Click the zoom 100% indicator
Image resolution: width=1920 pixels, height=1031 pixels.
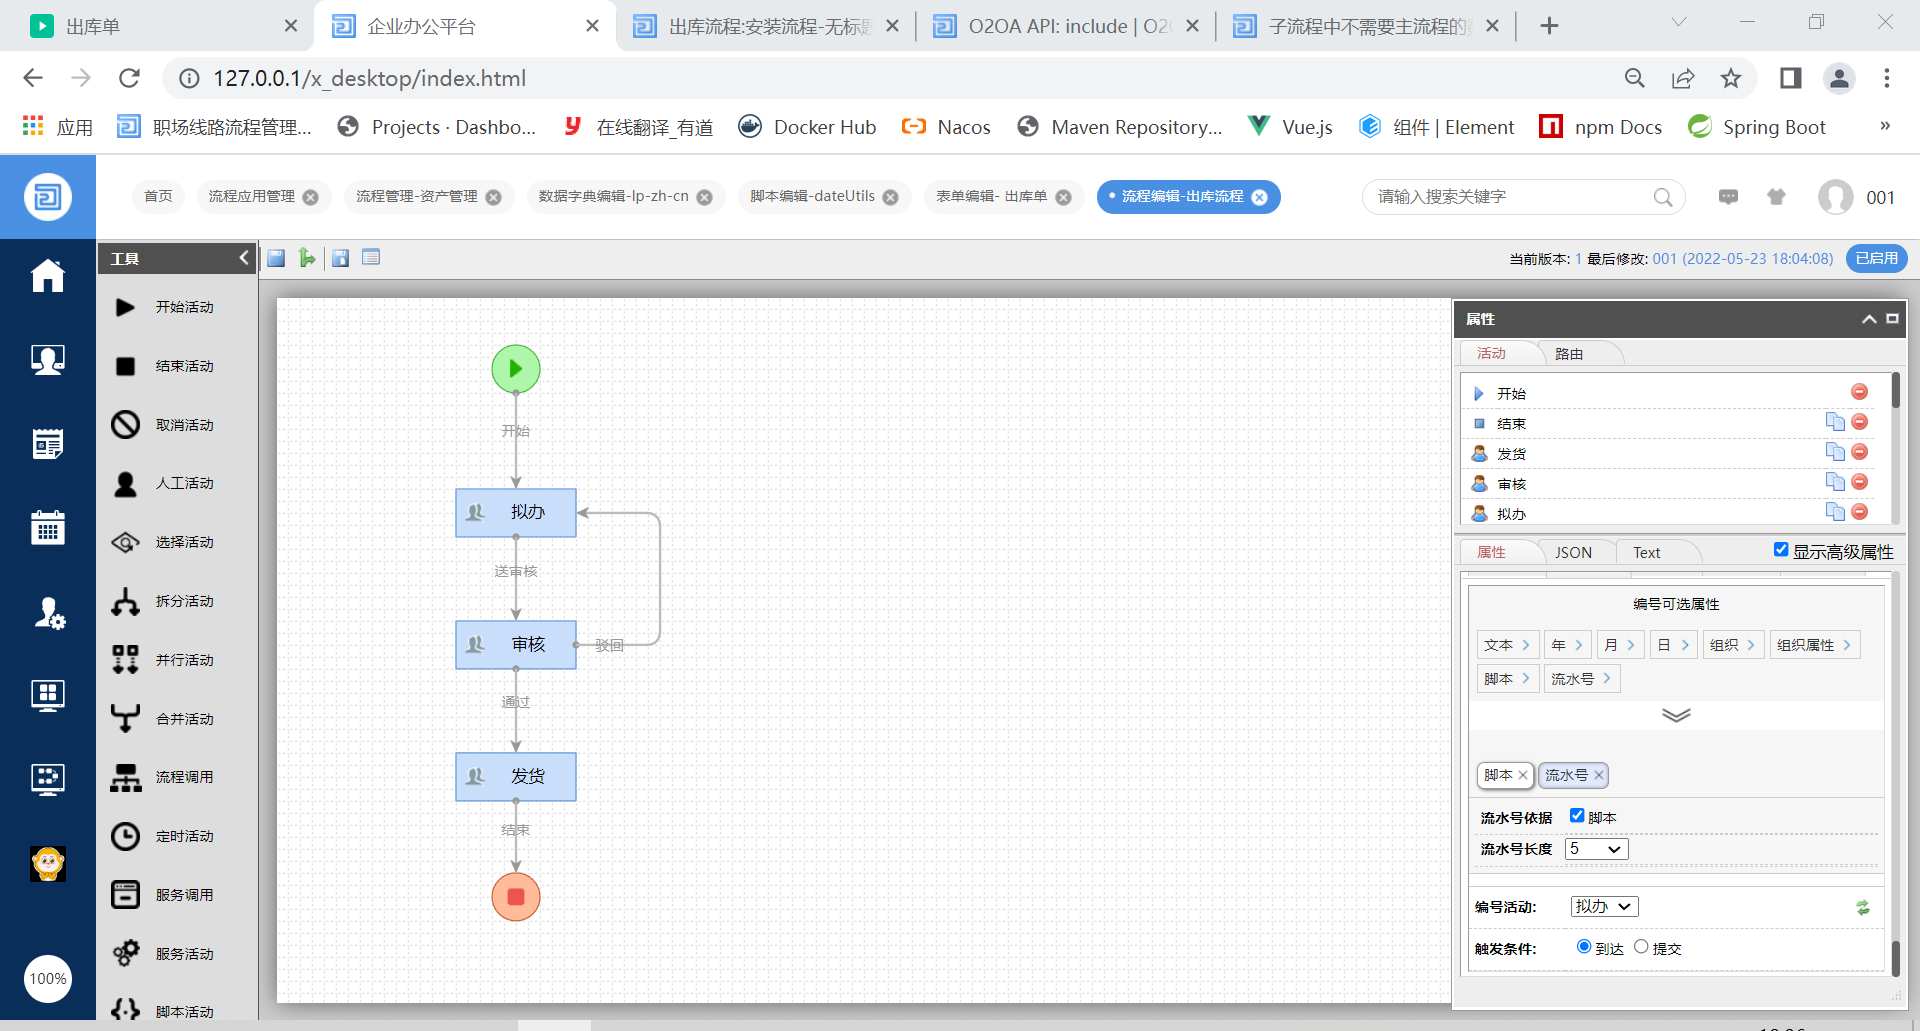click(48, 979)
